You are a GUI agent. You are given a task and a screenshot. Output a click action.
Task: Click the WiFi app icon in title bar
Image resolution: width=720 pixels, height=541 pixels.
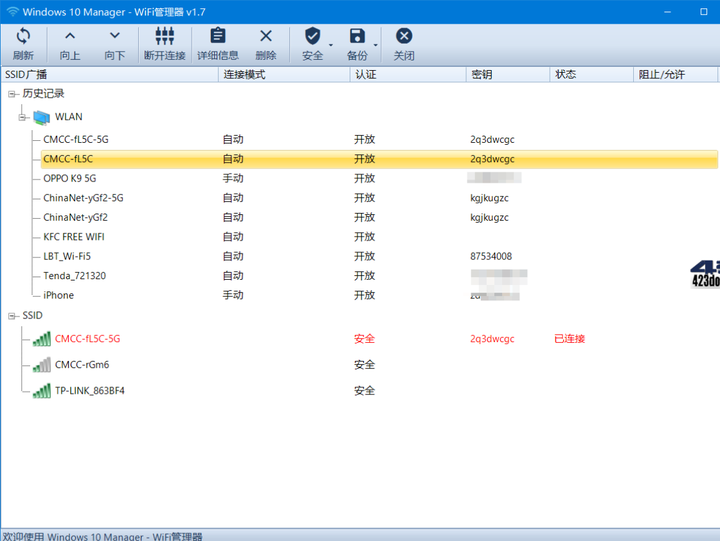click(x=13, y=11)
